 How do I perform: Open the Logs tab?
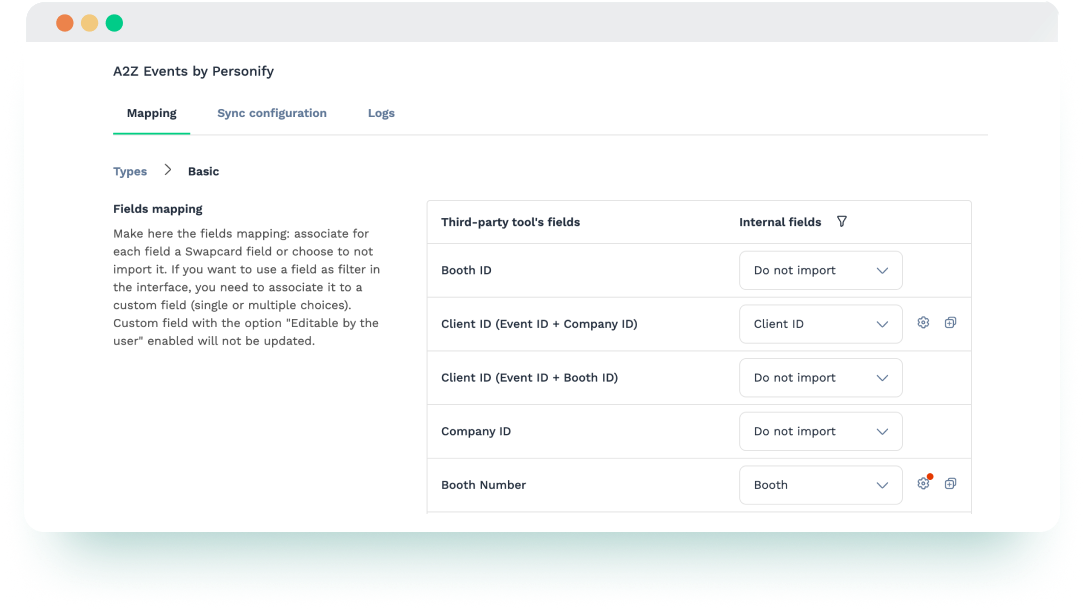(381, 113)
